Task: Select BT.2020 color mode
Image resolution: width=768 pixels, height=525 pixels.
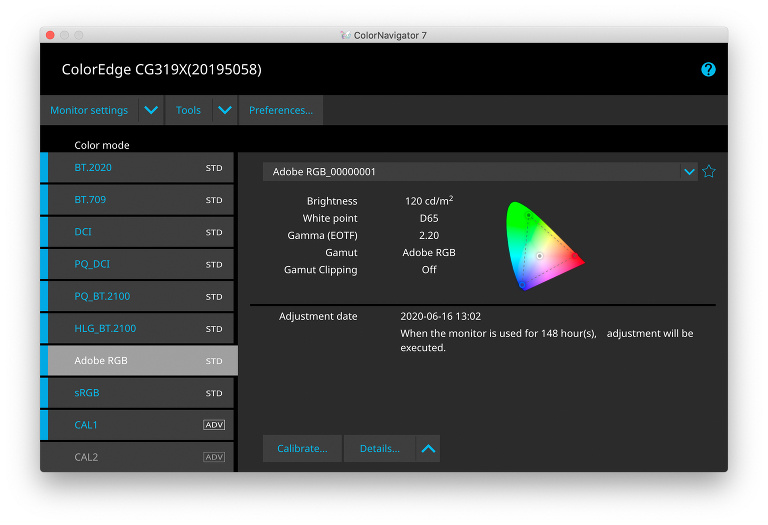Action: click(x=137, y=168)
